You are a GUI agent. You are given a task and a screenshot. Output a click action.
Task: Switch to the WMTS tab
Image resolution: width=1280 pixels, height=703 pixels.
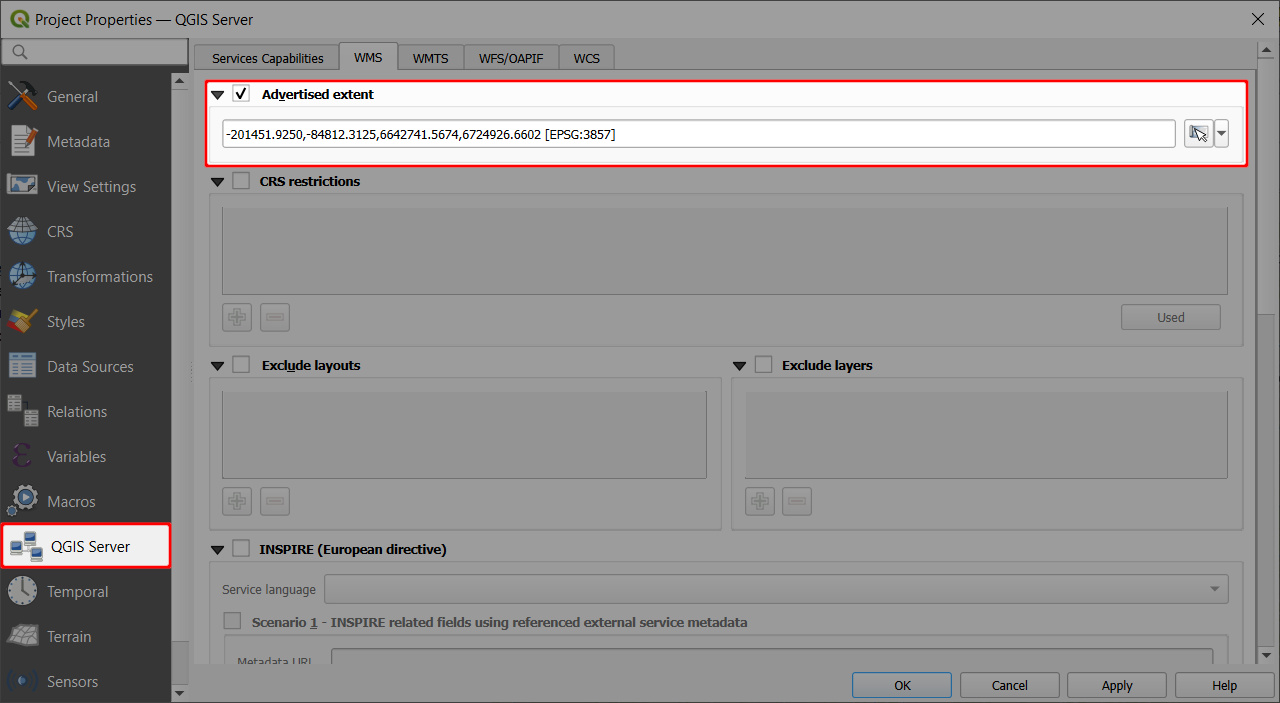tap(431, 58)
